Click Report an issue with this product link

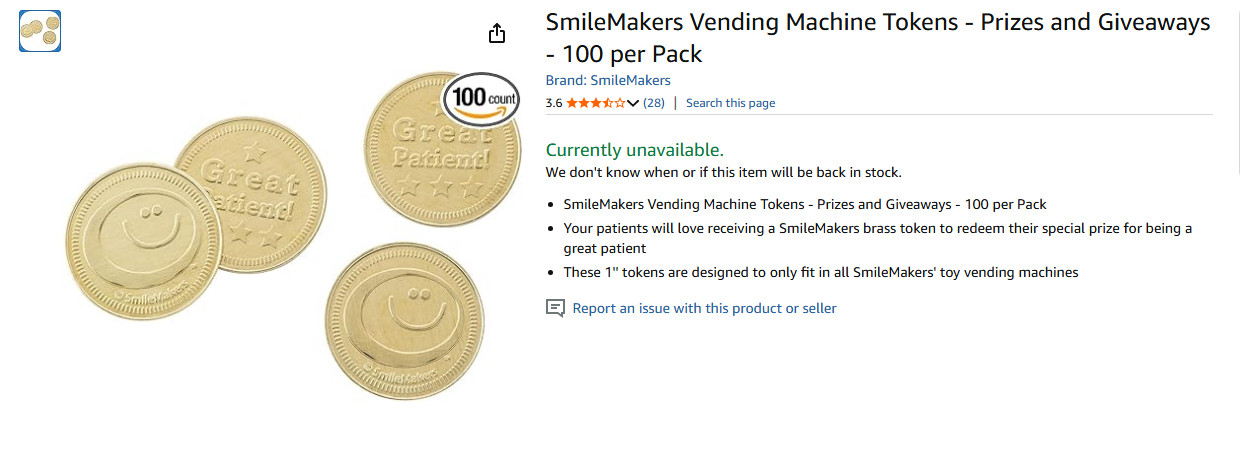coord(704,308)
